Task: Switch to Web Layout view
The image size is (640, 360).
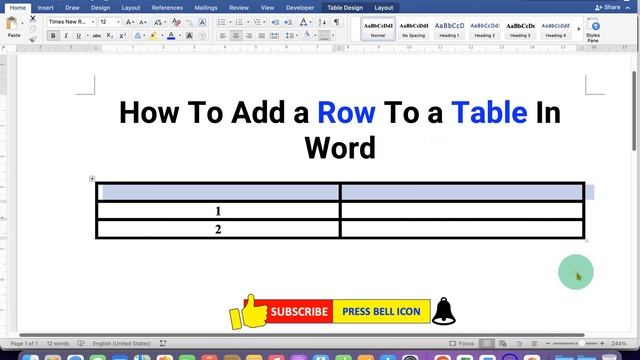Action: [x=503, y=344]
